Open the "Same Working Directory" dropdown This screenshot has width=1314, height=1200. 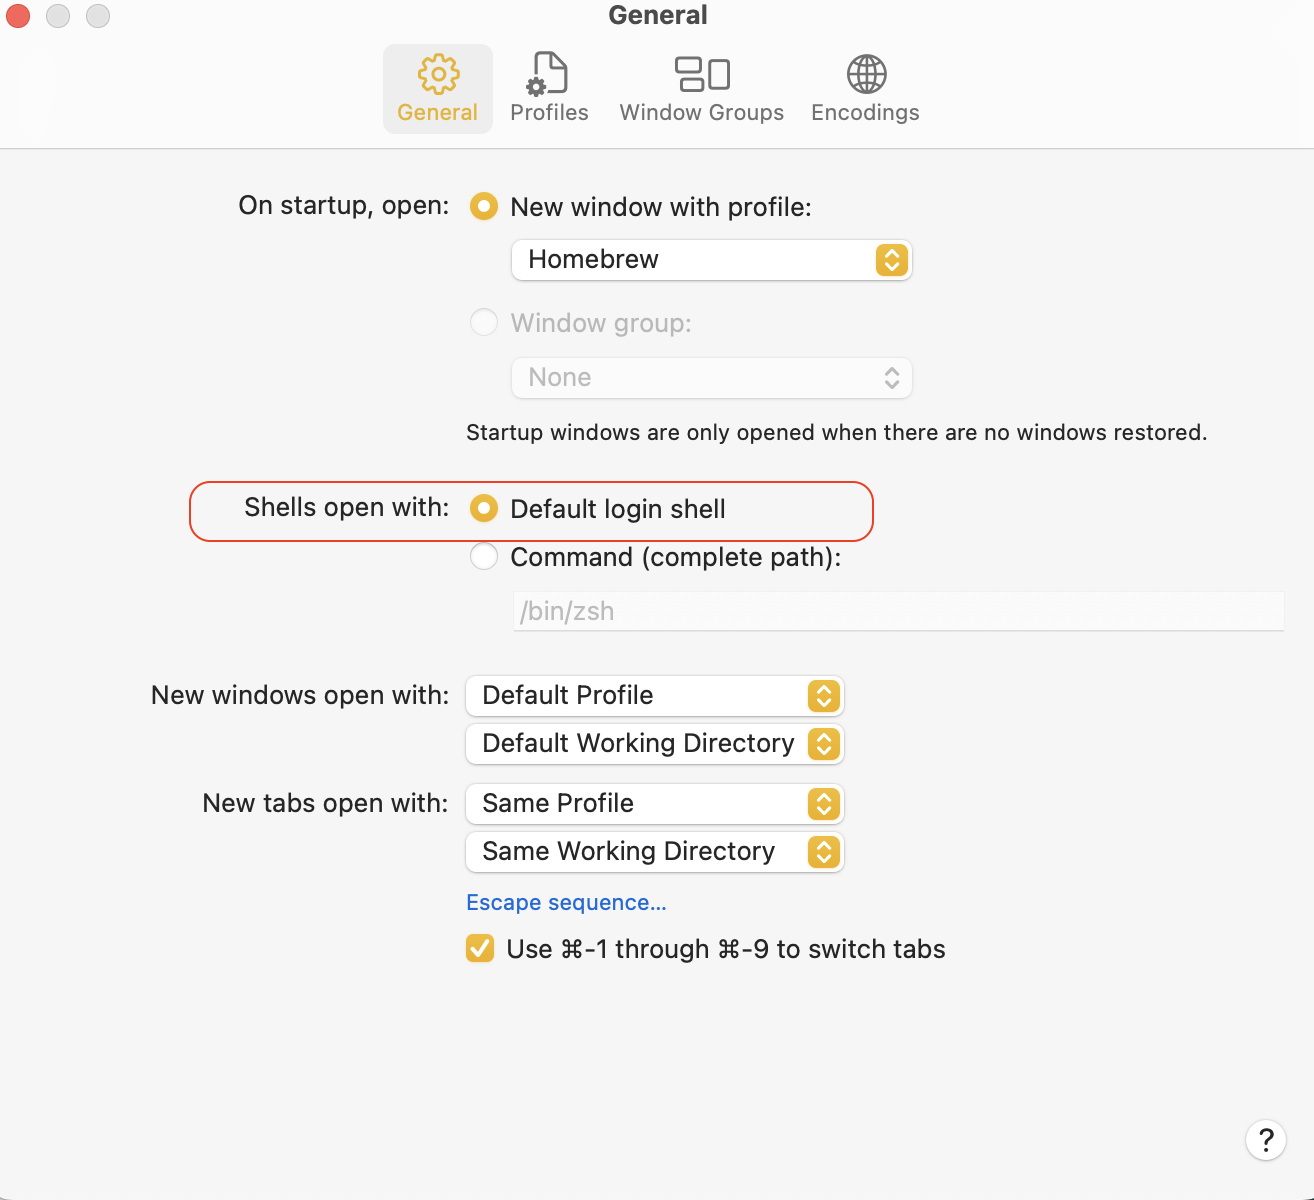coord(654,851)
